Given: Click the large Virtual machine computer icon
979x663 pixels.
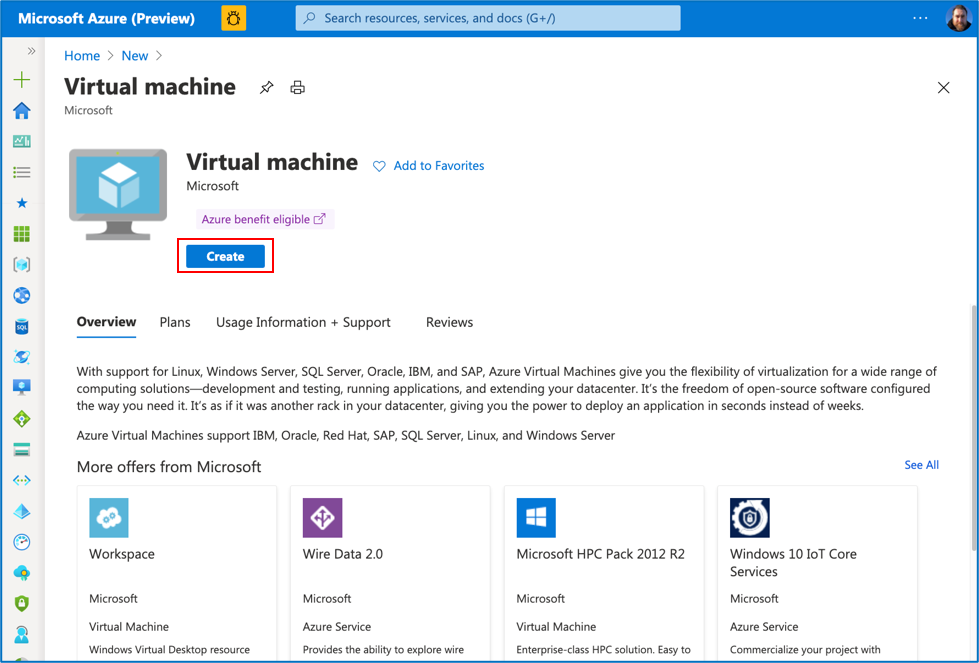Looking at the screenshot, I should pyautogui.click(x=118, y=194).
